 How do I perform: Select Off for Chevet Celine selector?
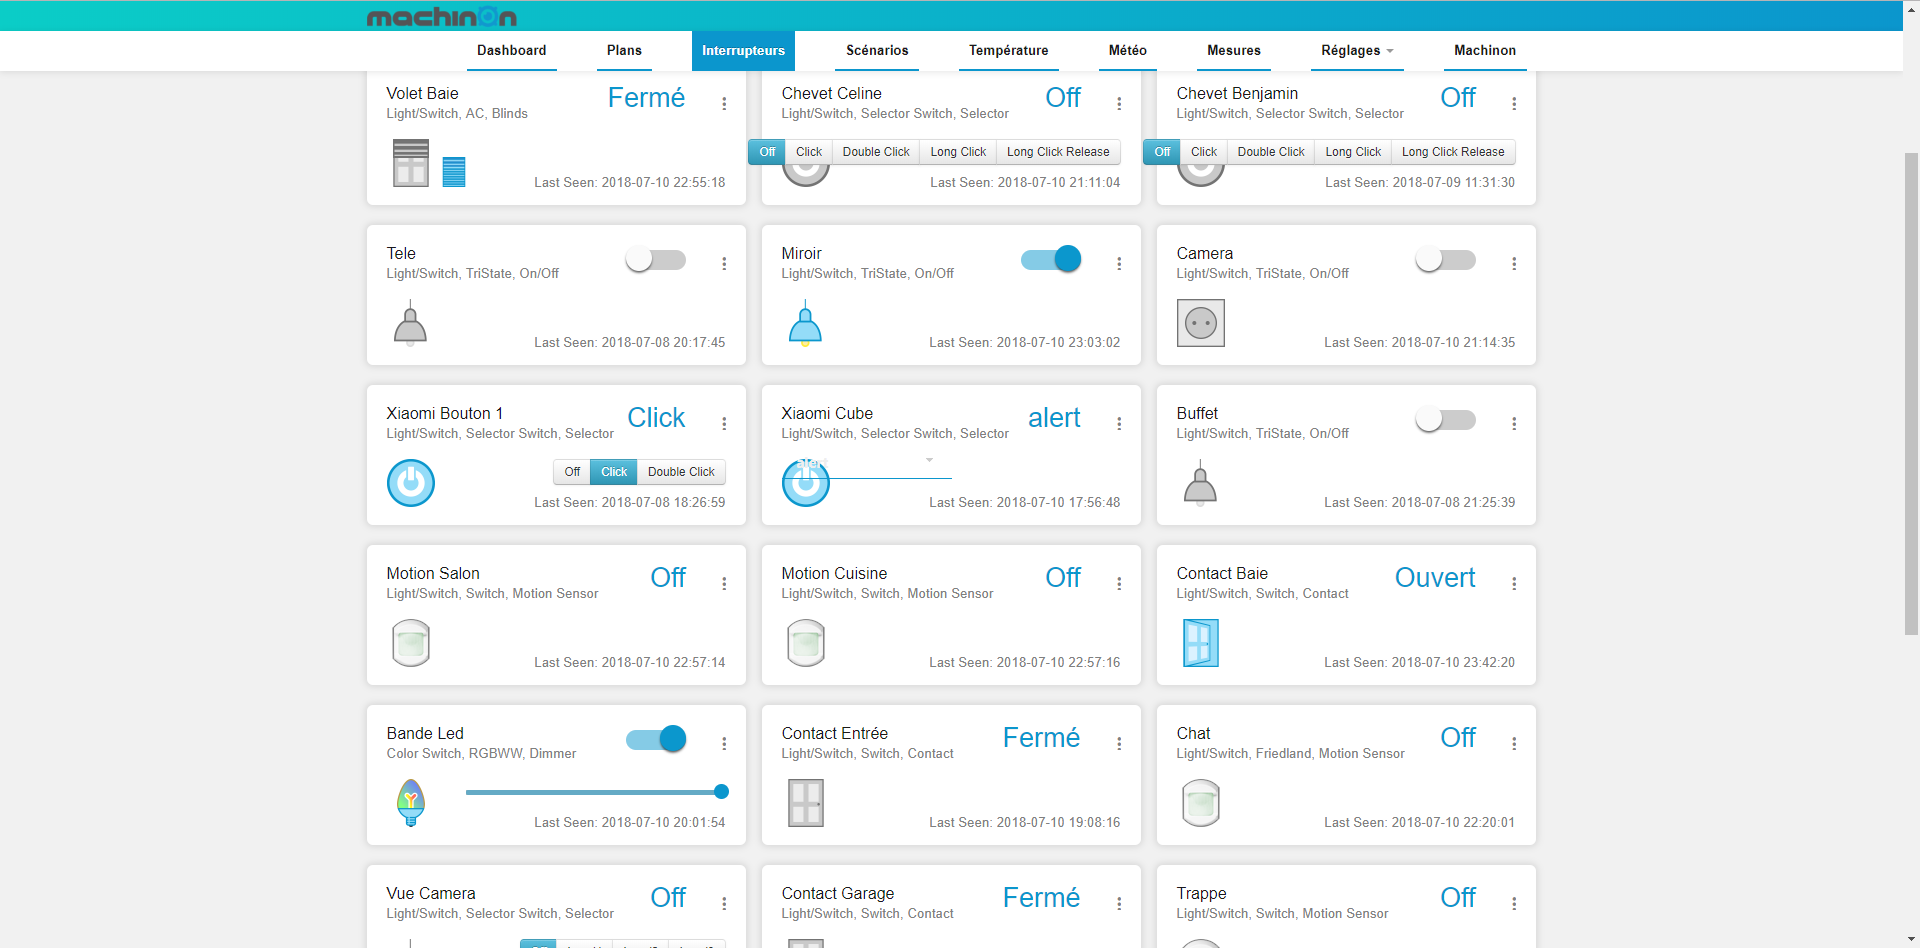coord(767,152)
